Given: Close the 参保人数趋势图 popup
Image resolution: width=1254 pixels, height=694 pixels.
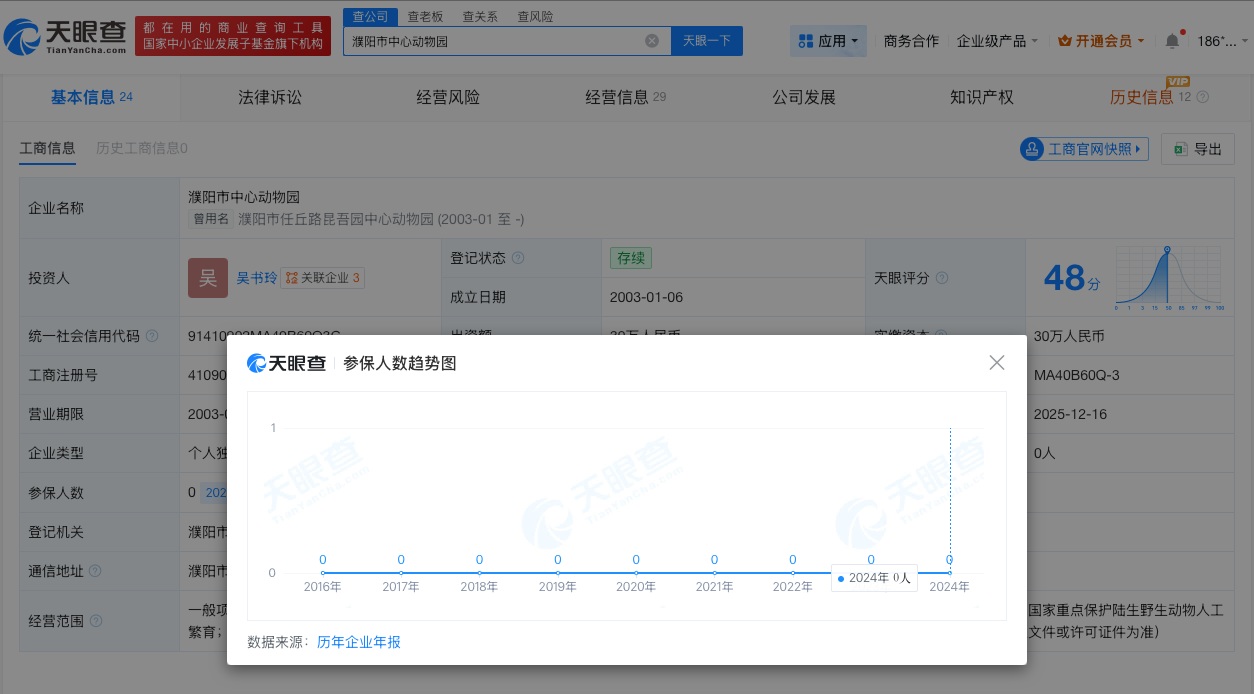Looking at the screenshot, I should pyautogui.click(x=996, y=362).
